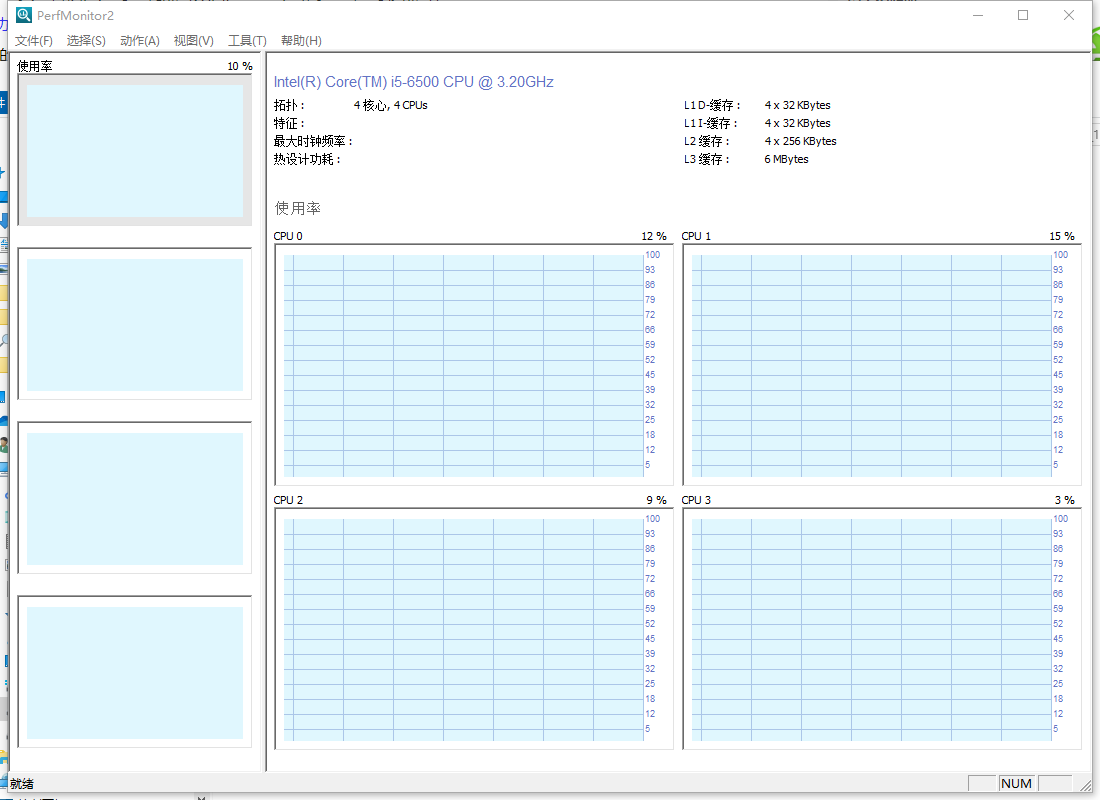
Task: Open the 帮助(H) menu
Action: coord(301,41)
